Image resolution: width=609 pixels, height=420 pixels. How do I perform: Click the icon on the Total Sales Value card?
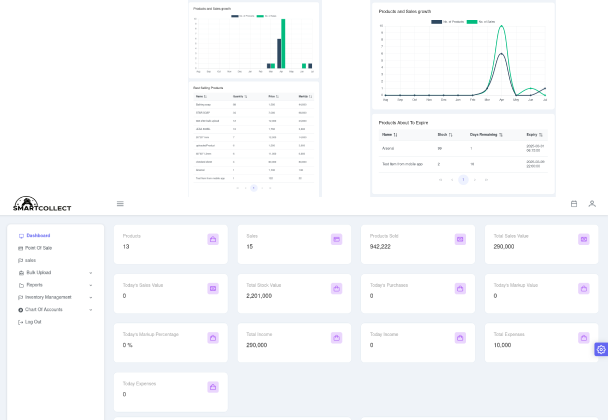[584, 240]
